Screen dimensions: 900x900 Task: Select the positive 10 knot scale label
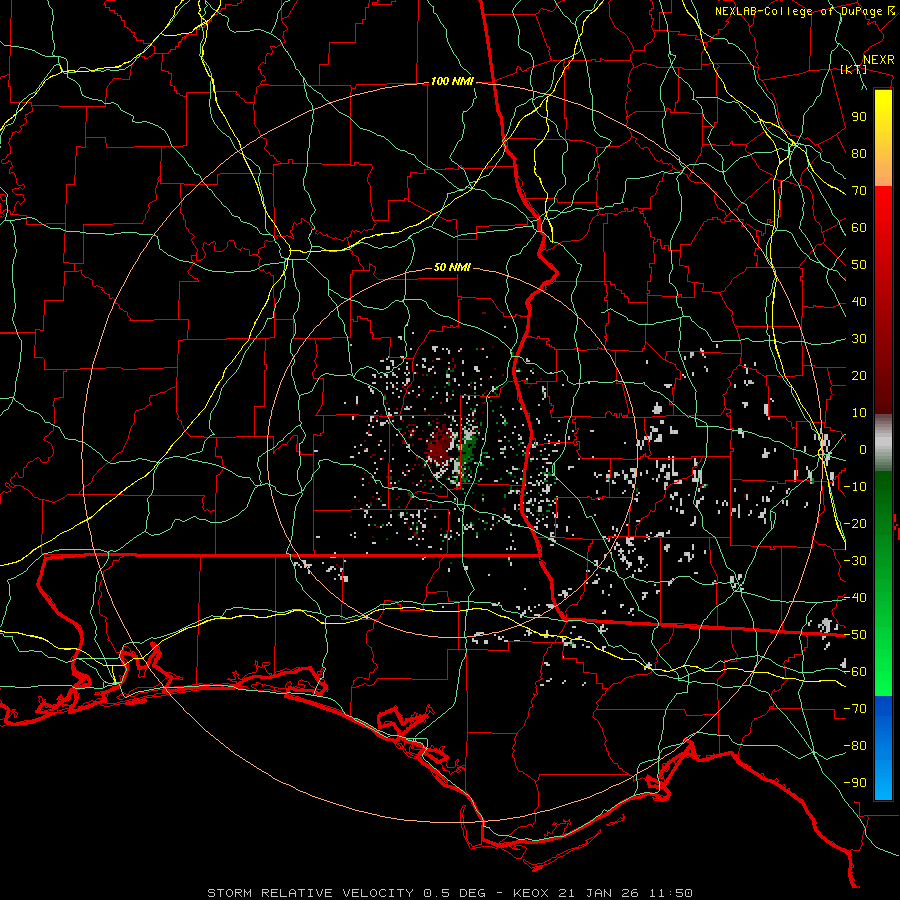(x=859, y=413)
